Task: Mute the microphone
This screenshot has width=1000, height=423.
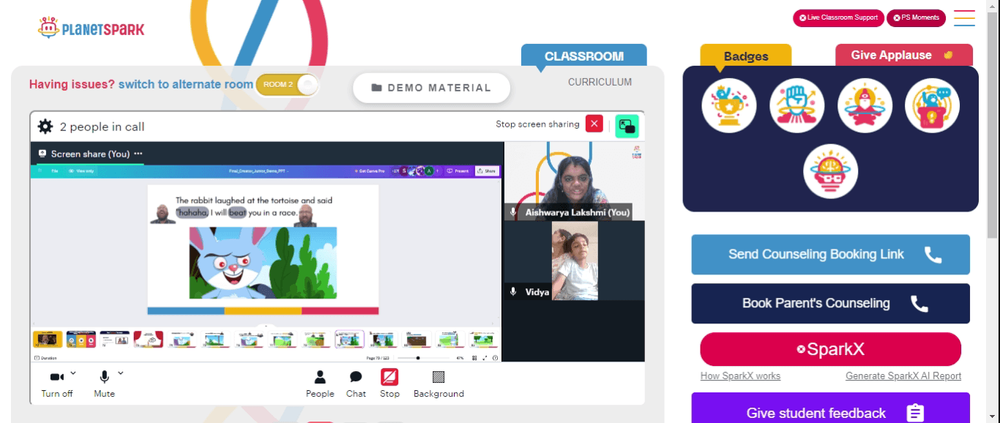Action: (104, 384)
